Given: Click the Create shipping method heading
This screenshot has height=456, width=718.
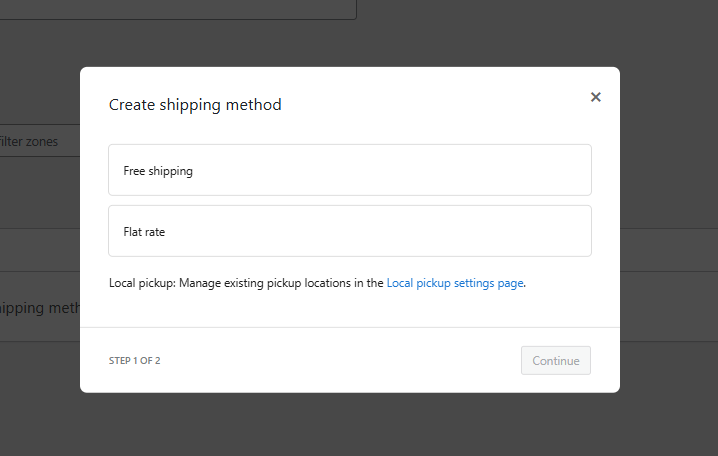Looking at the screenshot, I should tap(195, 105).
